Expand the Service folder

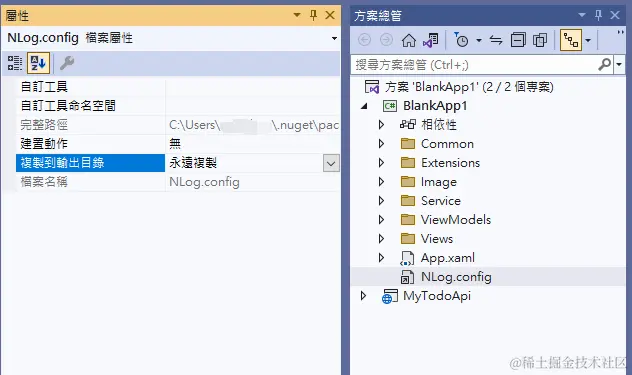[x=381, y=200]
